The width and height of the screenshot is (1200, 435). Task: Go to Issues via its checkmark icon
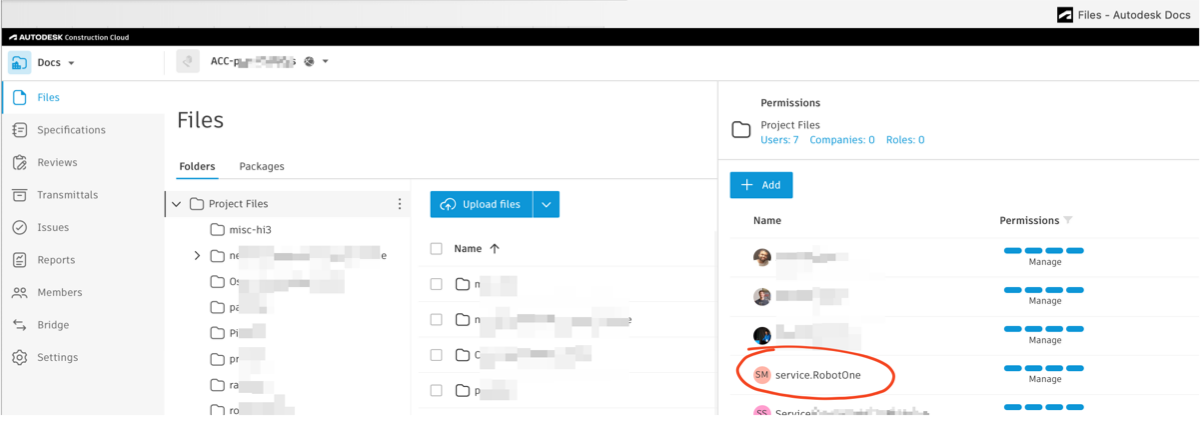tap(19, 228)
